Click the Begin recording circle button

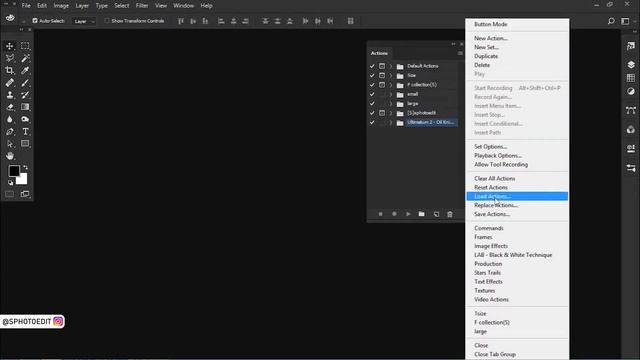click(x=394, y=214)
